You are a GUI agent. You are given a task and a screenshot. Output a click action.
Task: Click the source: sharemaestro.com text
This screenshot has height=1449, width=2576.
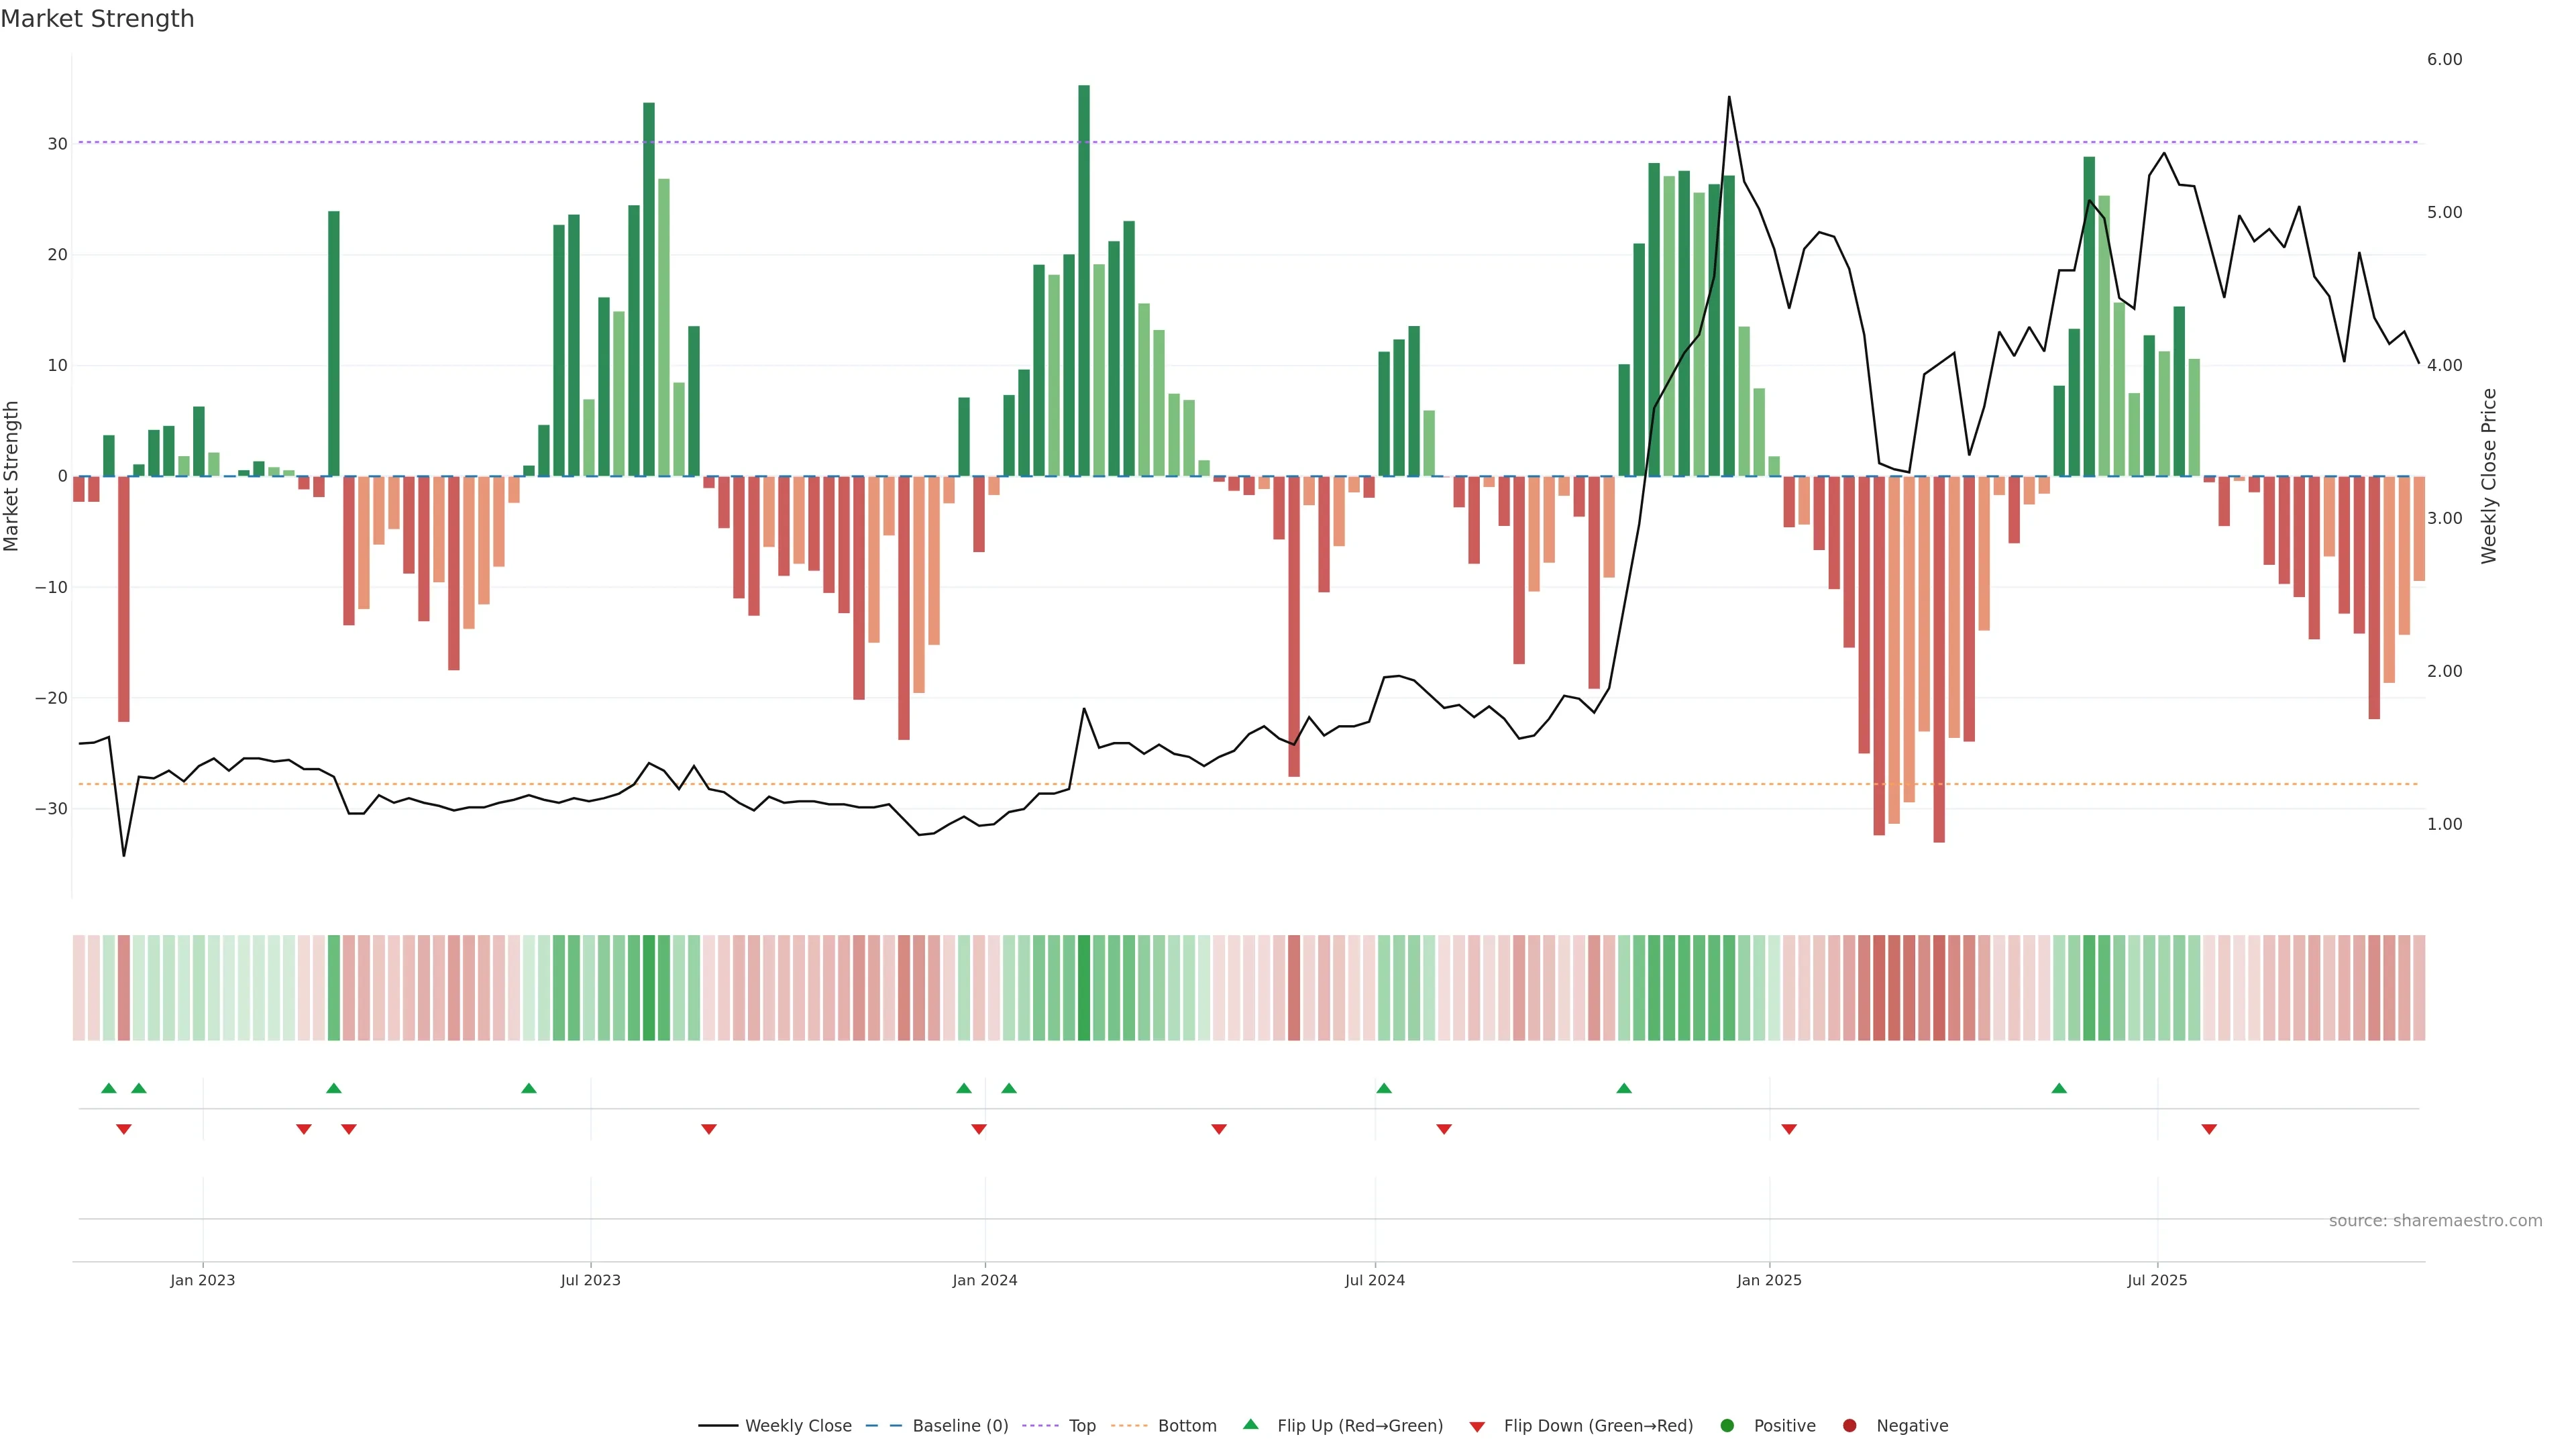click(2435, 1221)
